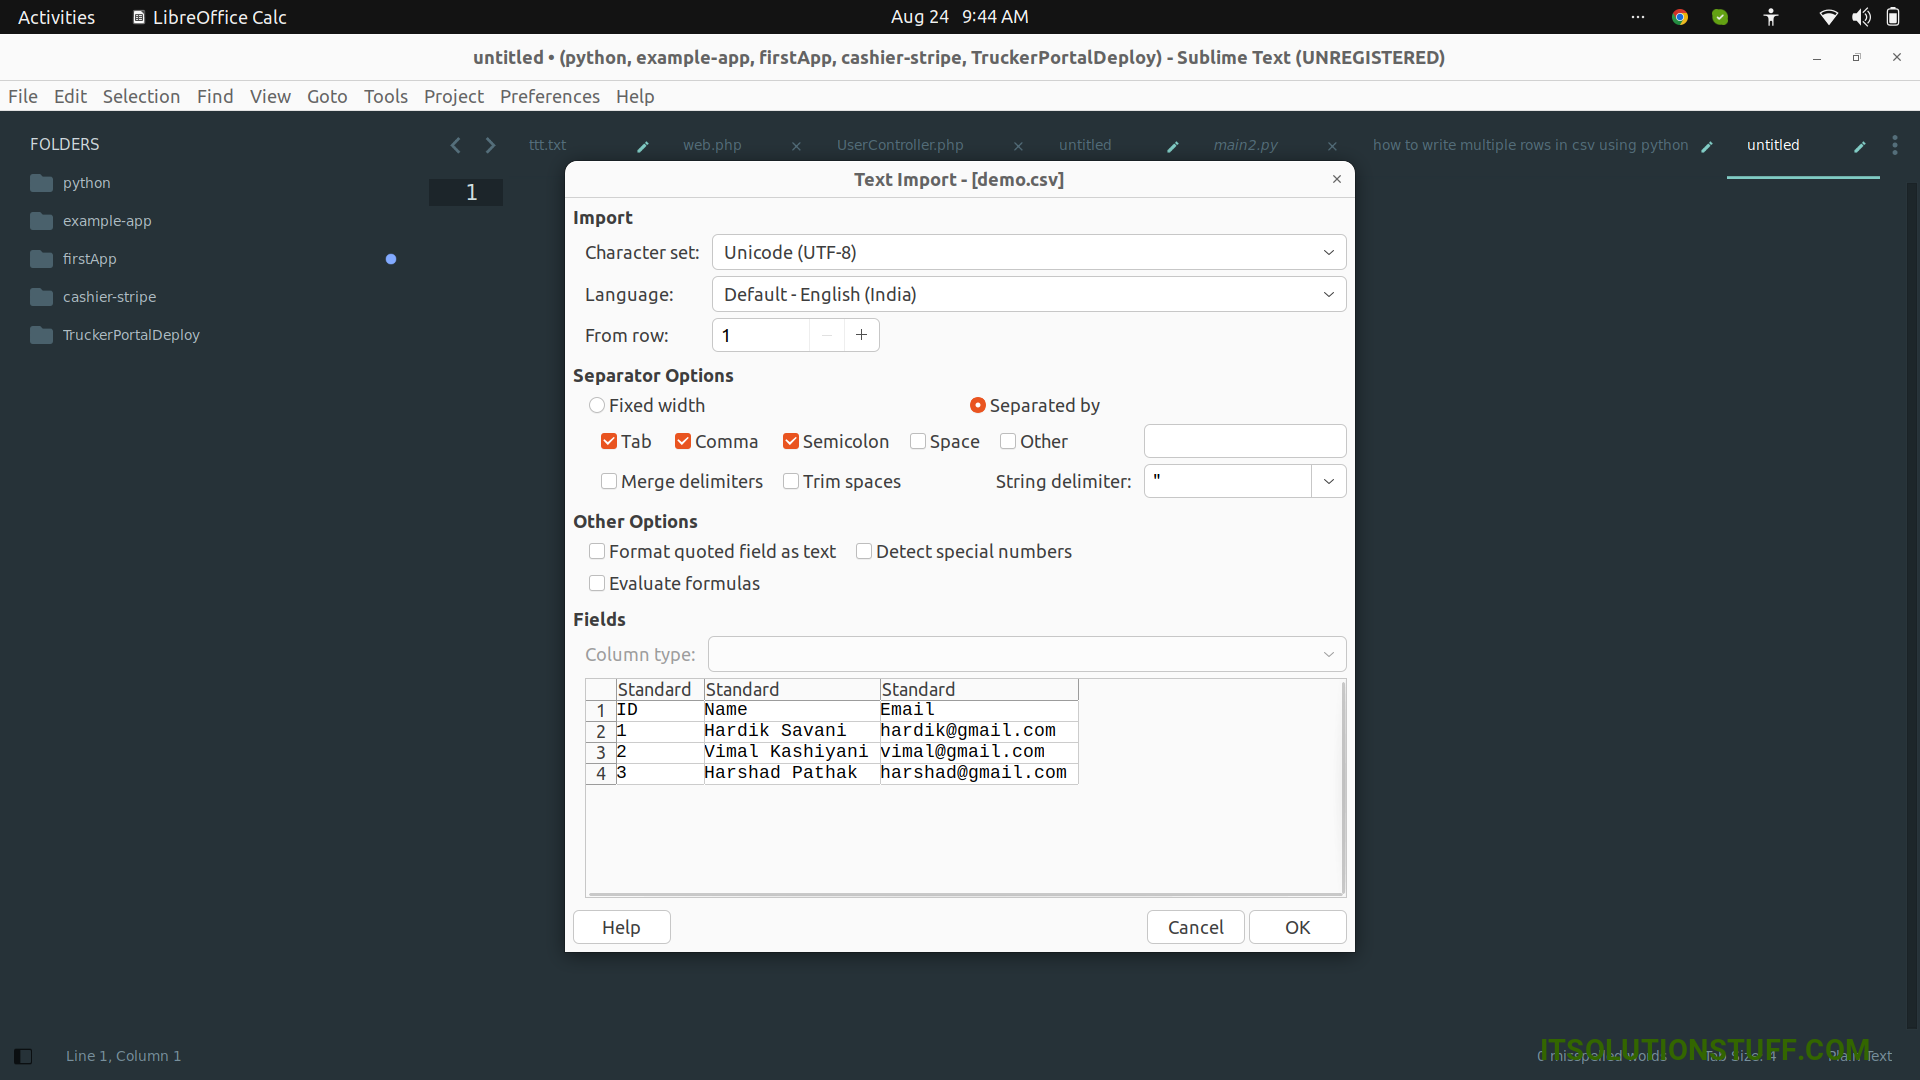This screenshot has height=1080, width=1920.
Task: Check Detect special numbers
Action: (864, 551)
